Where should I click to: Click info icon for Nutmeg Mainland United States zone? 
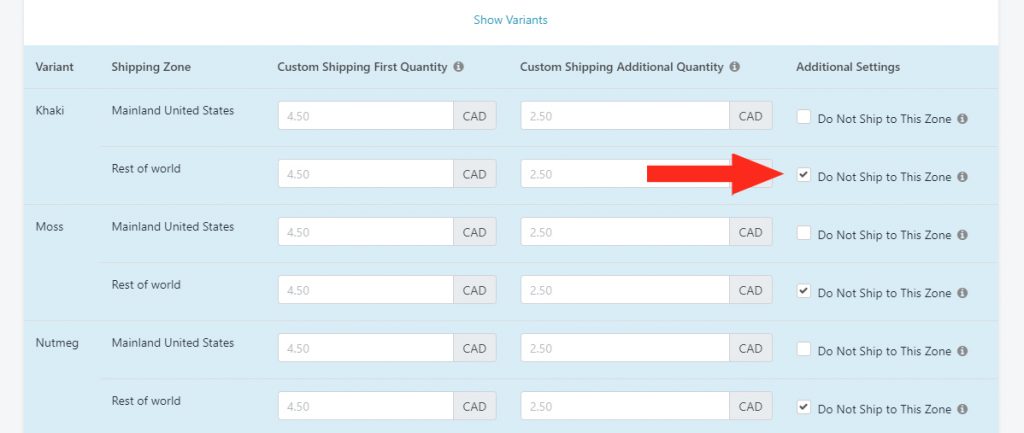pos(962,351)
